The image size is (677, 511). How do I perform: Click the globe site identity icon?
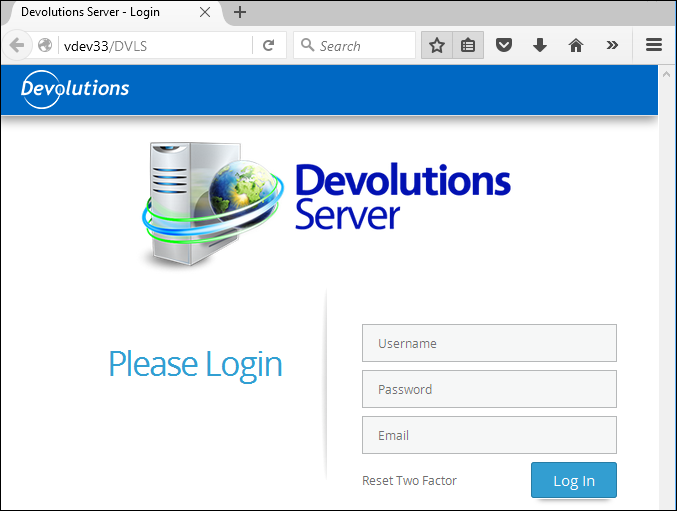pos(45,45)
